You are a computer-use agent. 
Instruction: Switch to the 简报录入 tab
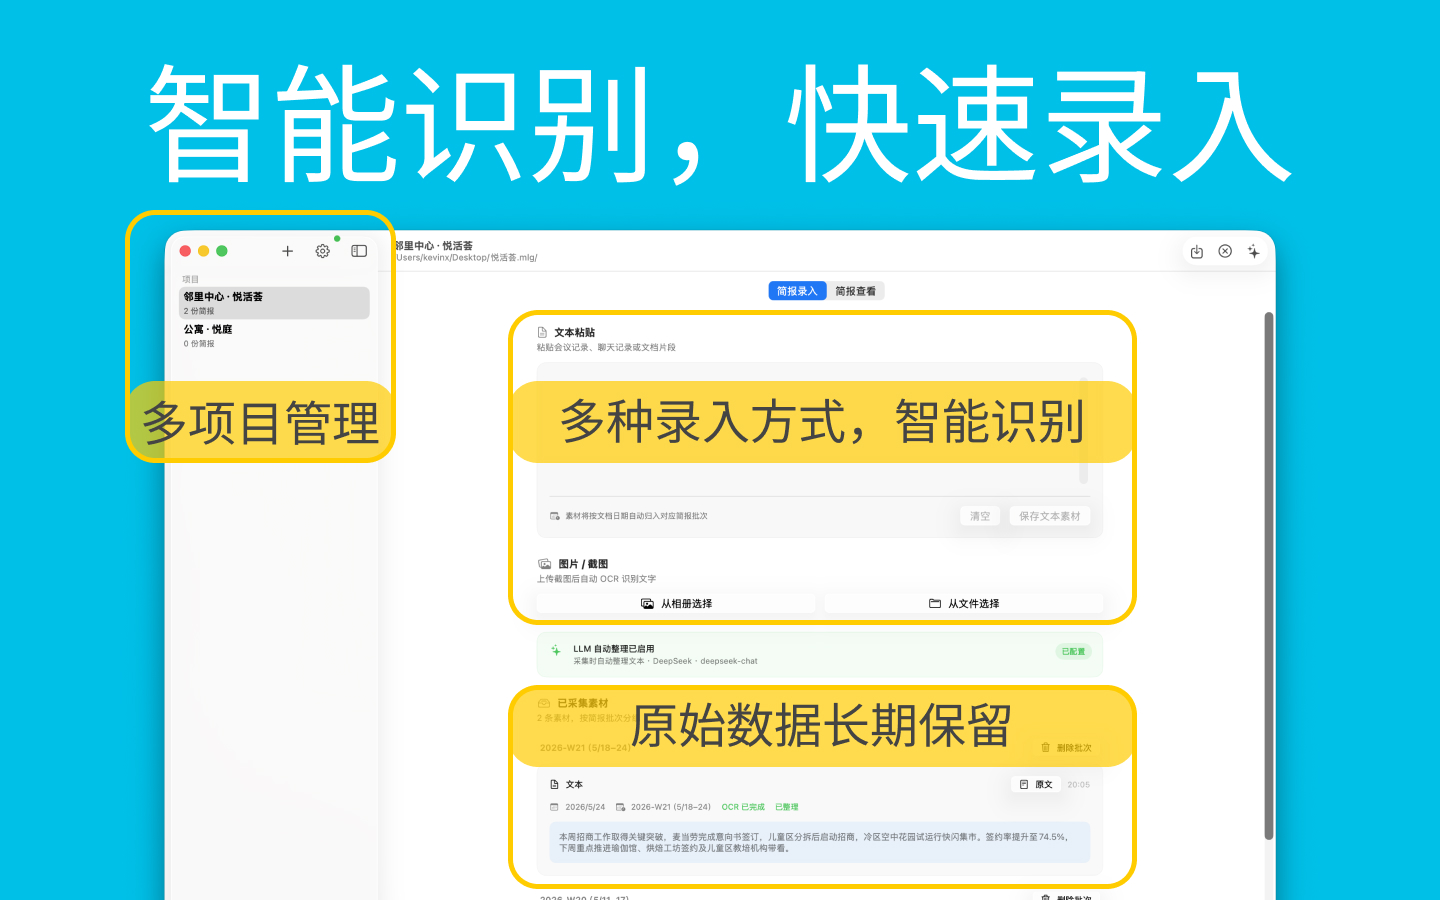(797, 291)
